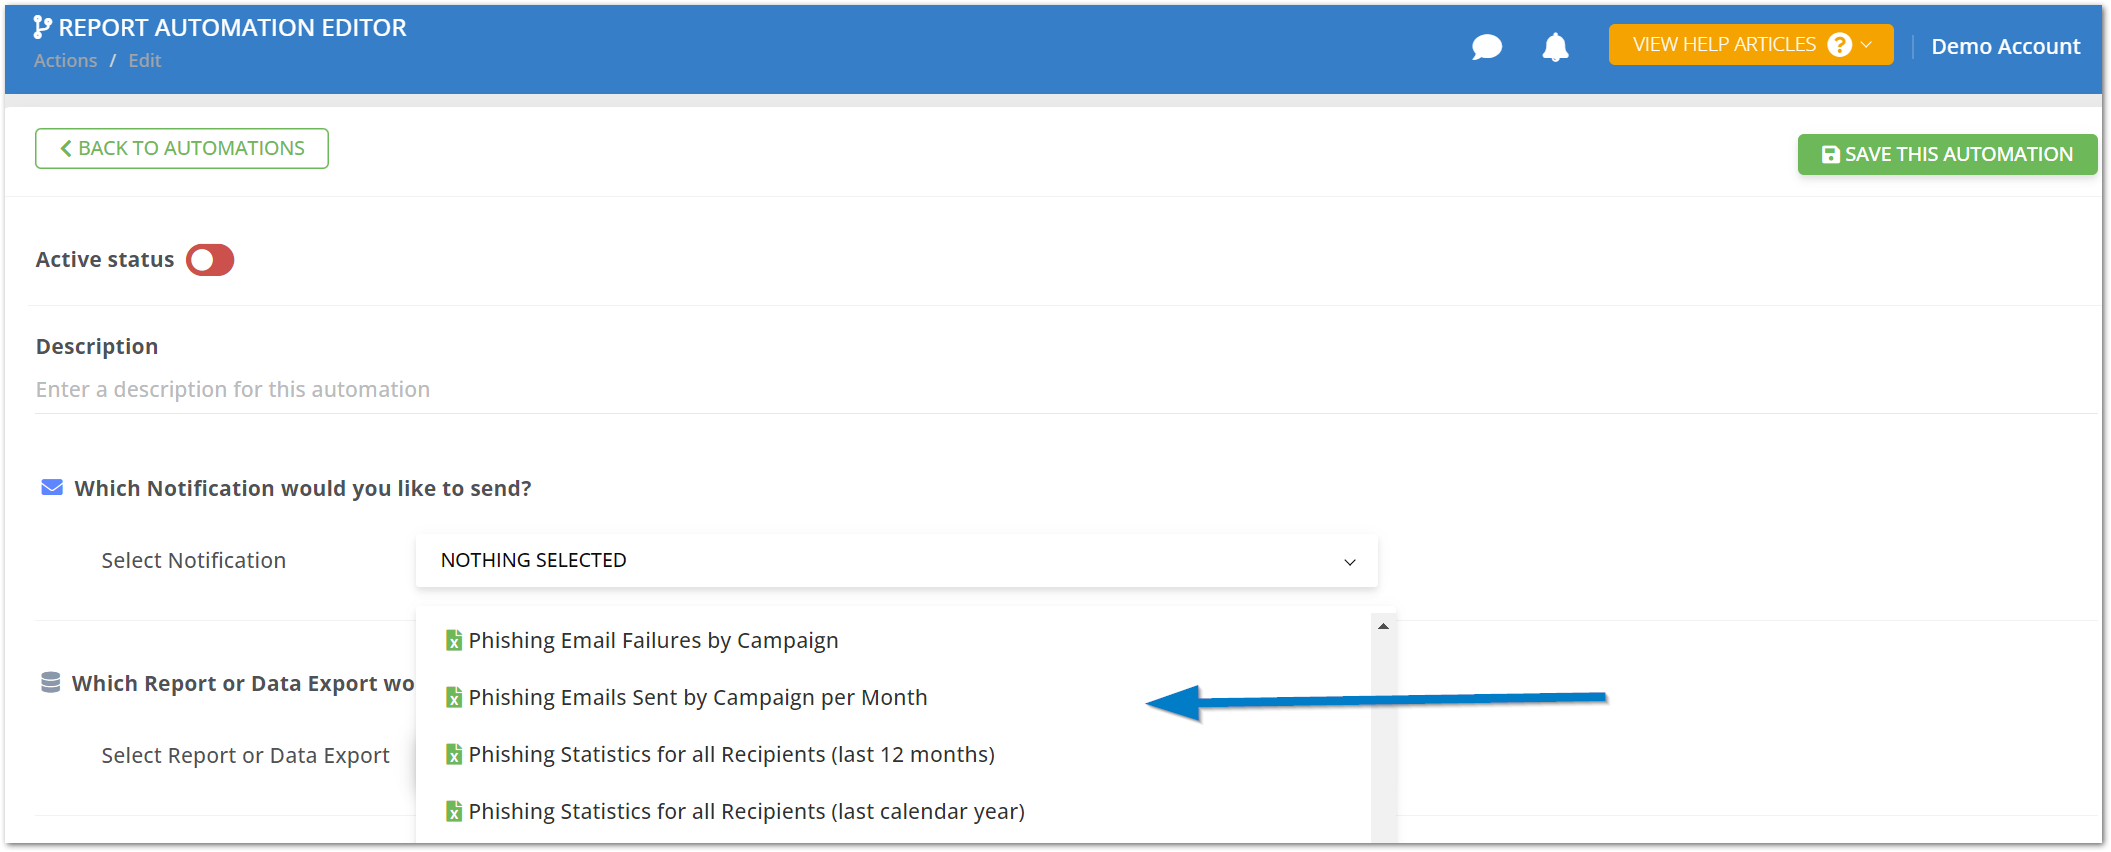
Task: Click the spreadsheet icon for Emails Sent per Month
Action: point(454,697)
